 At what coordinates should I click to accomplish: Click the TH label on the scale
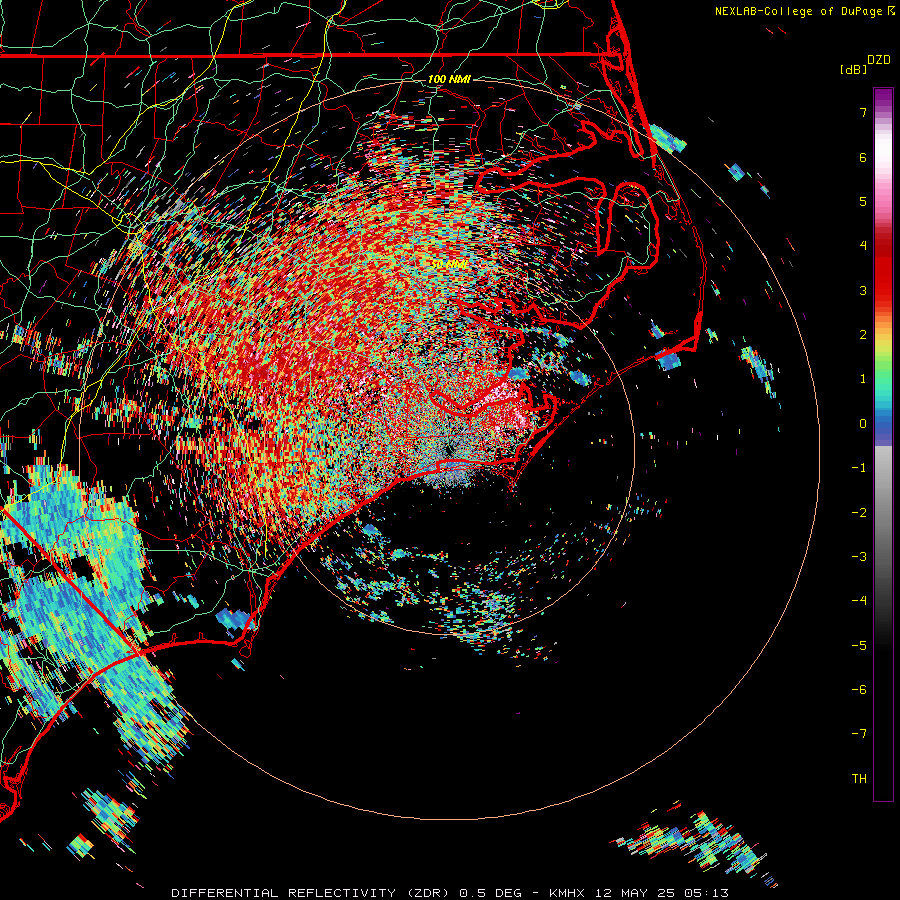click(859, 779)
